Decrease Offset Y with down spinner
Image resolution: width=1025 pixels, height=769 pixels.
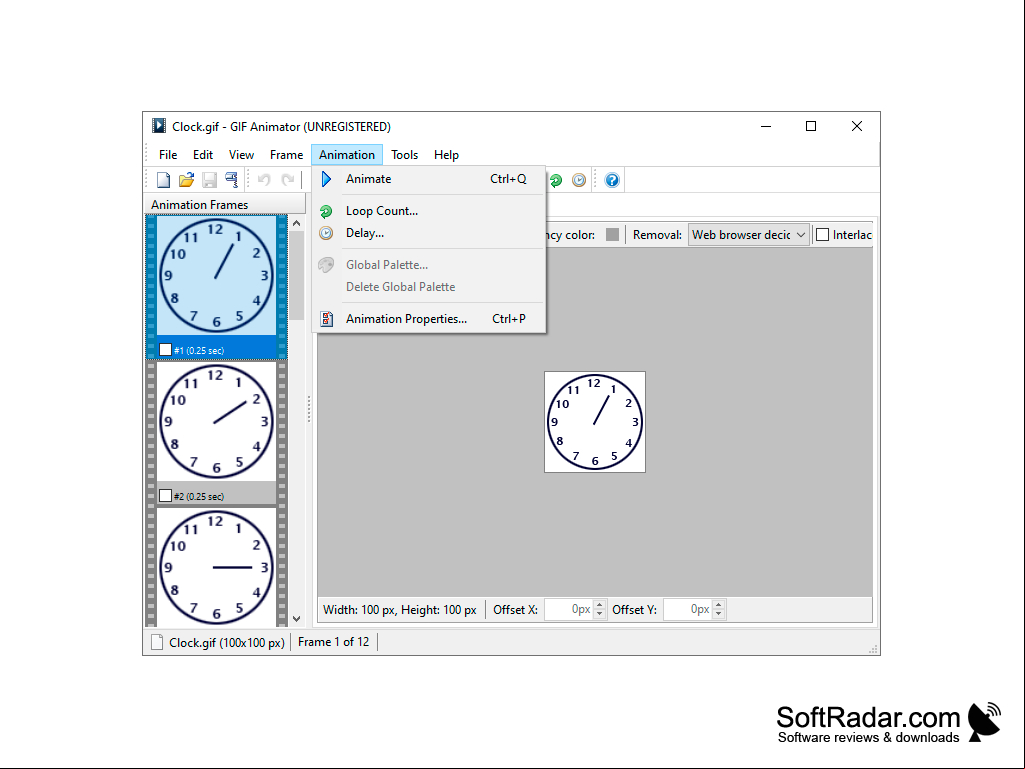(x=718, y=614)
